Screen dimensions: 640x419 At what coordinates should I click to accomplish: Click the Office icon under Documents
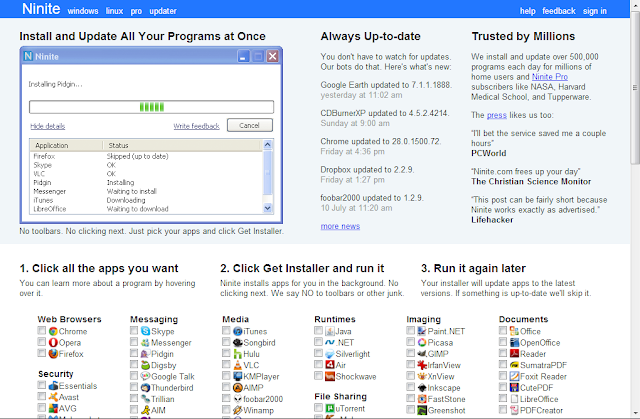pyautogui.click(x=514, y=331)
